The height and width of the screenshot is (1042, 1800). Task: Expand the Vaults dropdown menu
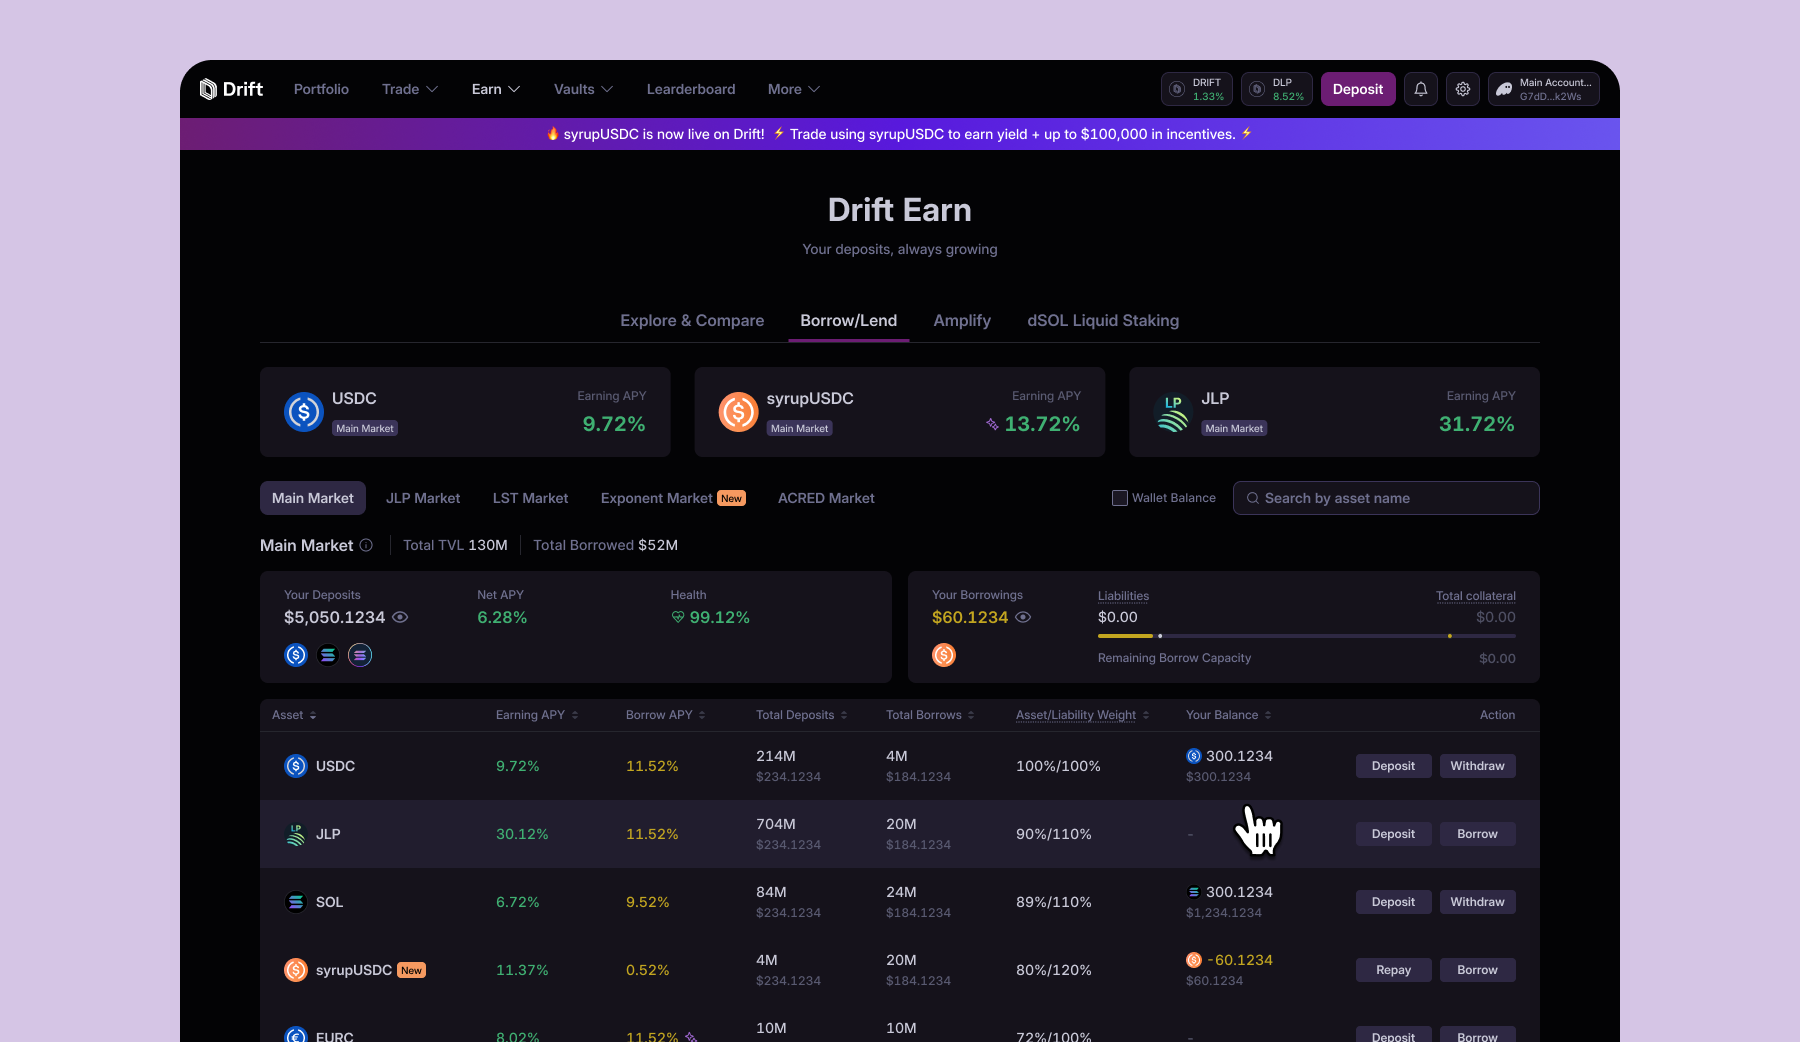(584, 89)
